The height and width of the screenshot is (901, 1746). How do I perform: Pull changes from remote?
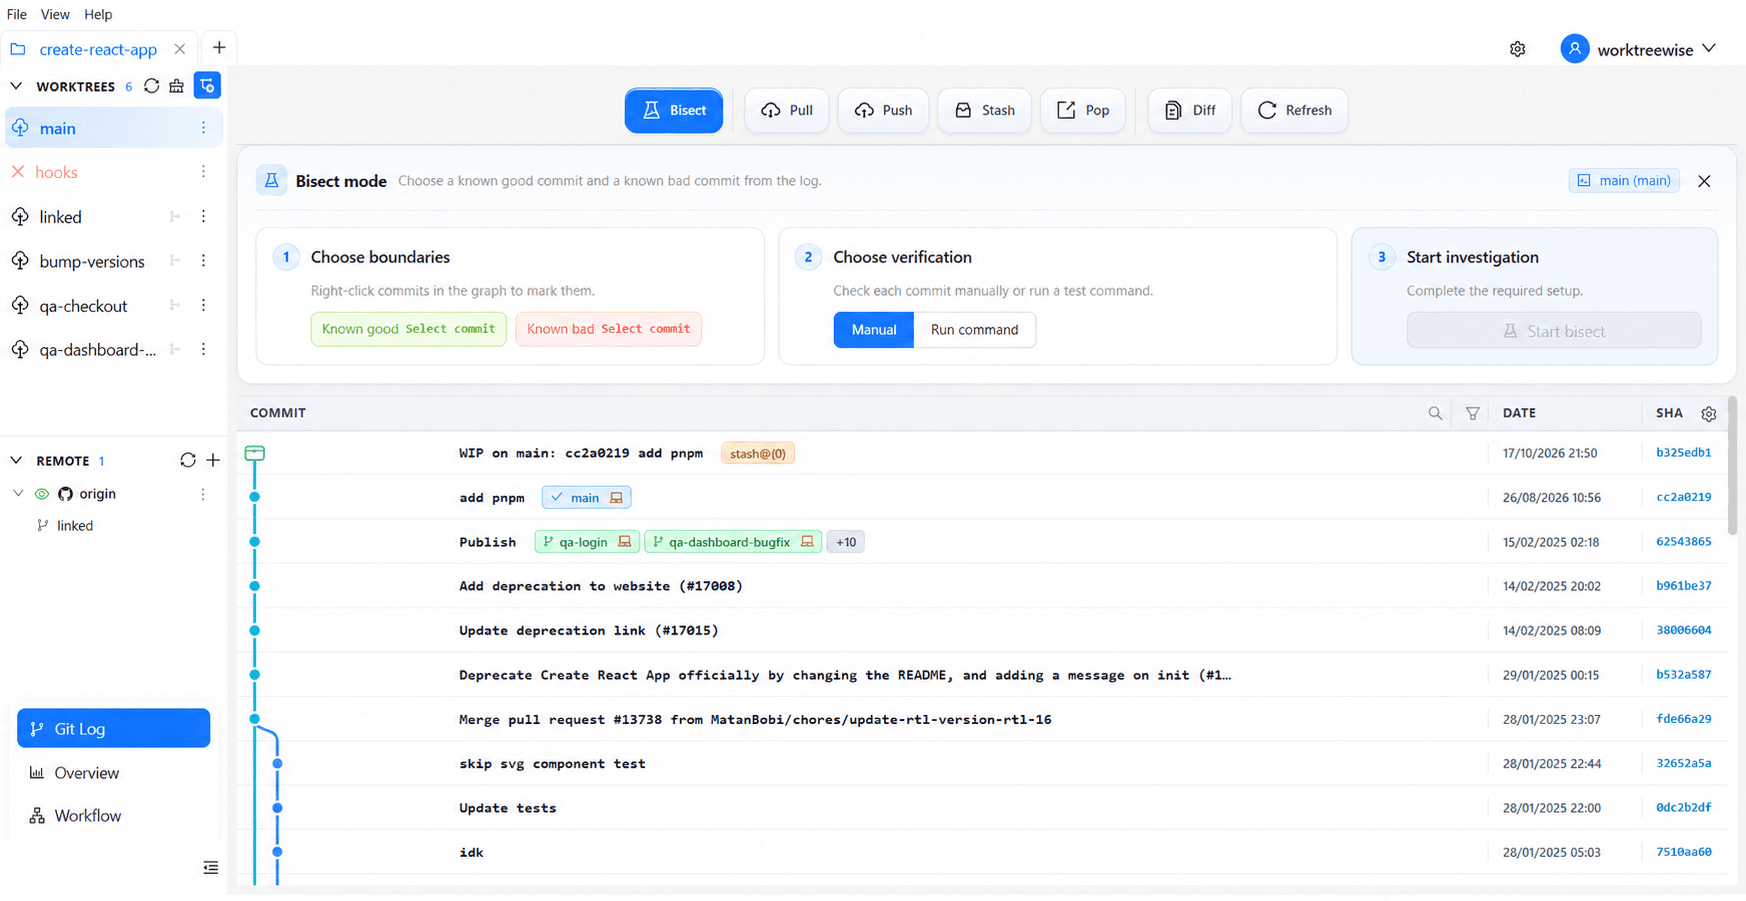coord(787,110)
